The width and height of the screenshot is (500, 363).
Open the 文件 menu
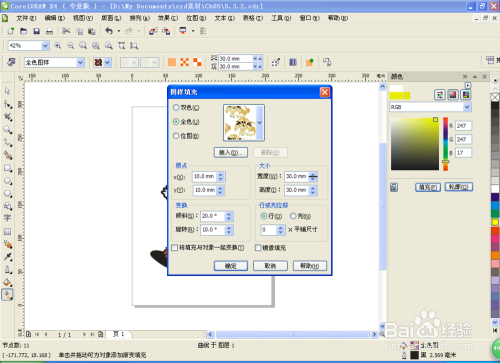[x=26, y=18]
